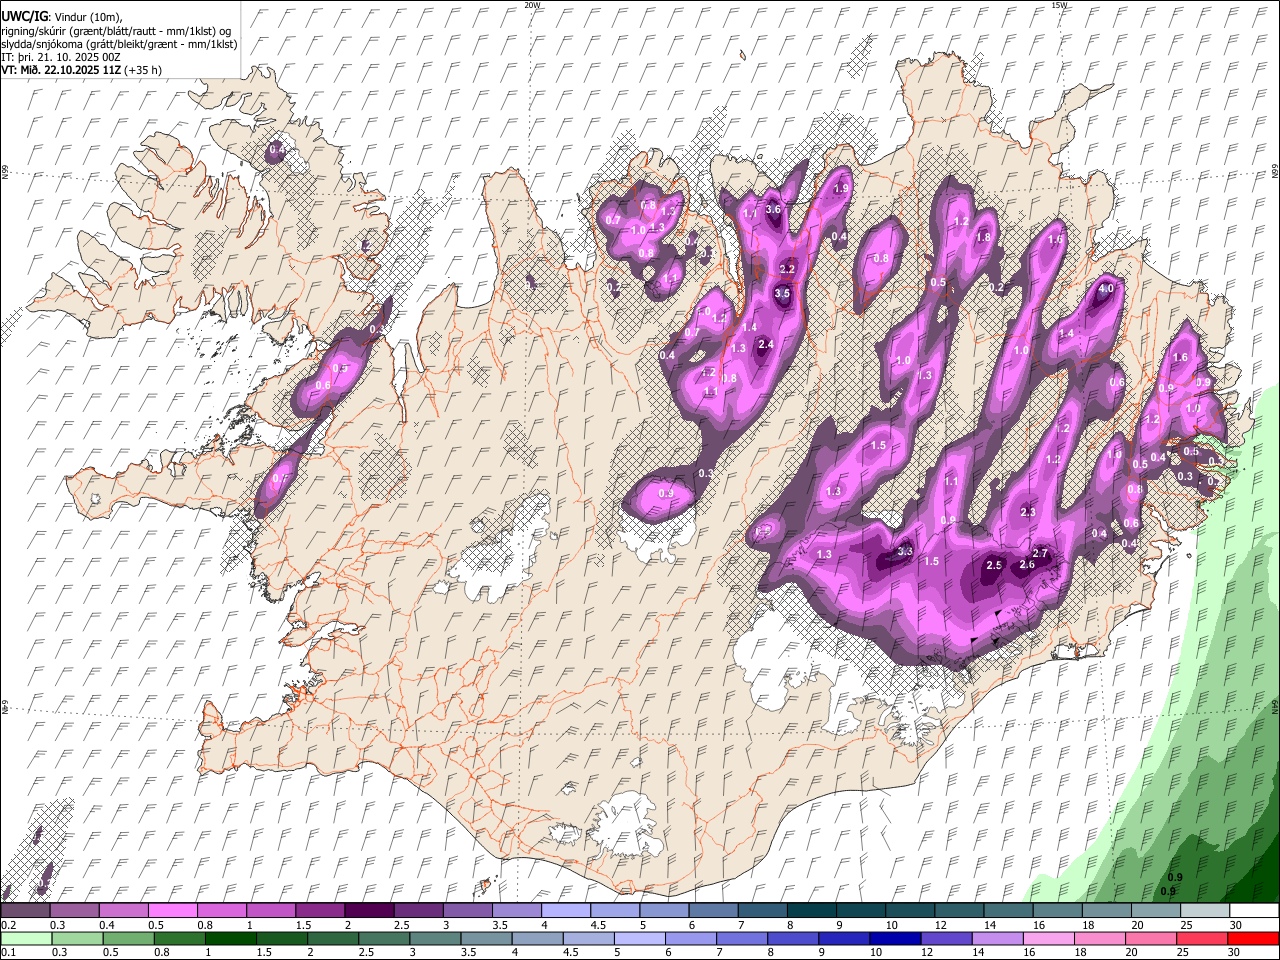Click the 'IT: þri. 21. 10. 2025 00Z' line
Viewport: 1280px width, 960px height.
pyautogui.click(x=61, y=57)
